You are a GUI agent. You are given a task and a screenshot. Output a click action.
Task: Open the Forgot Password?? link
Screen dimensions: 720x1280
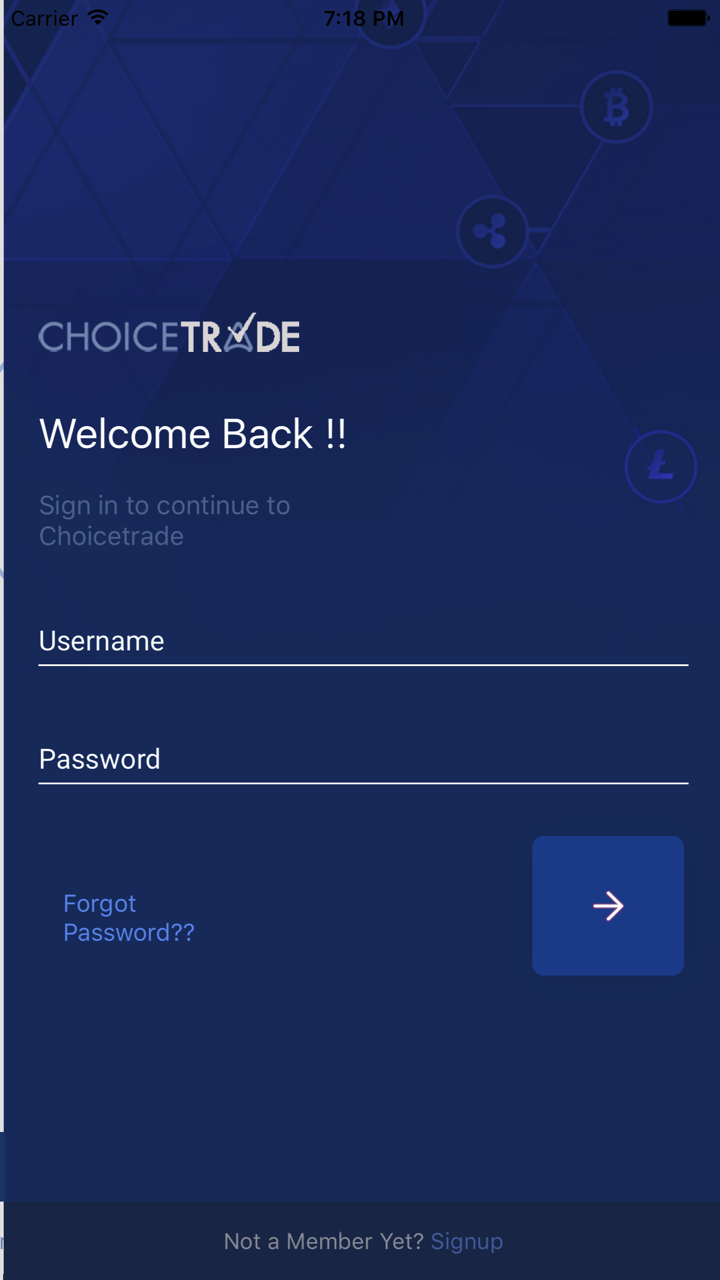click(129, 918)
